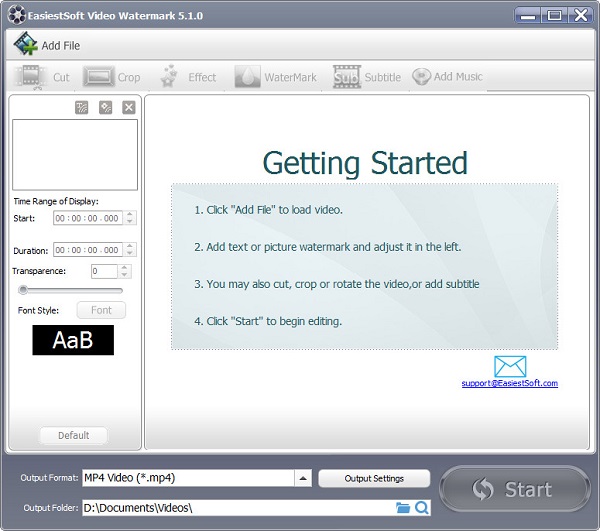Open the Cut tool
600x531 pixels.
42,77
